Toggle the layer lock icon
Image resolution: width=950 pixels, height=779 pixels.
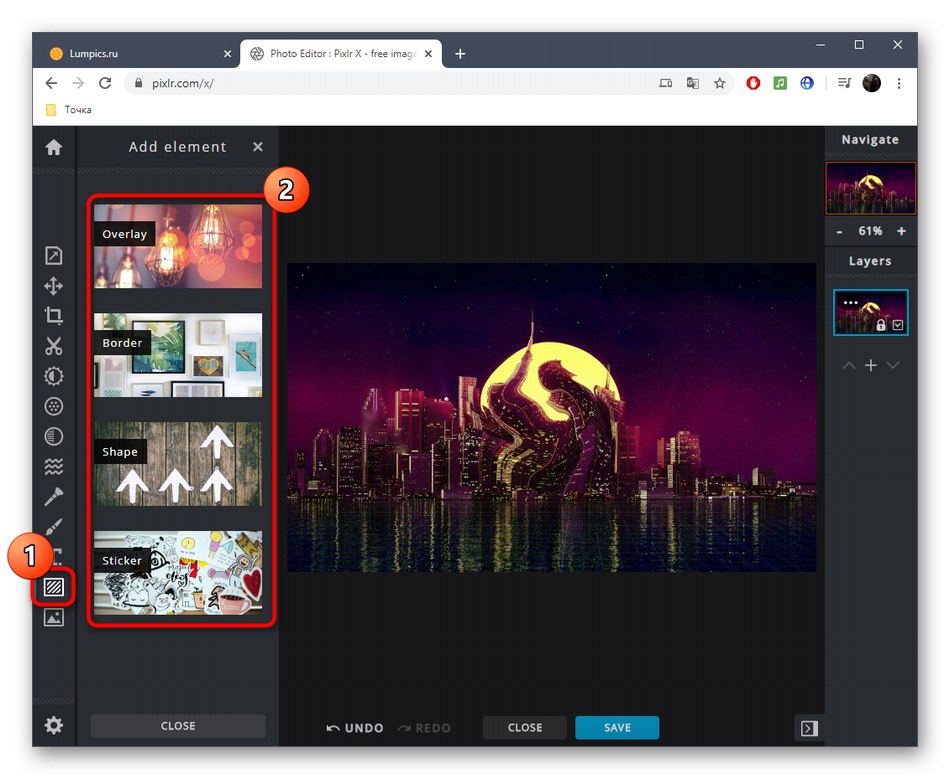[881, 325]
